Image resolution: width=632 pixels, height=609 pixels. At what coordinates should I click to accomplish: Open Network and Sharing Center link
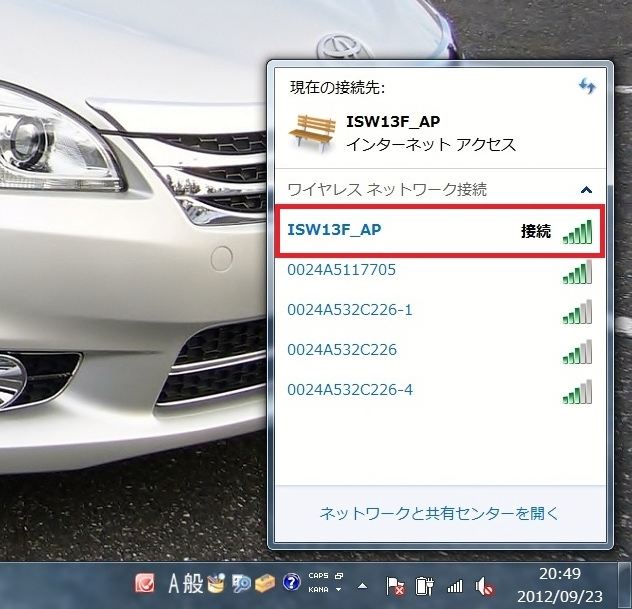(439, 513)
